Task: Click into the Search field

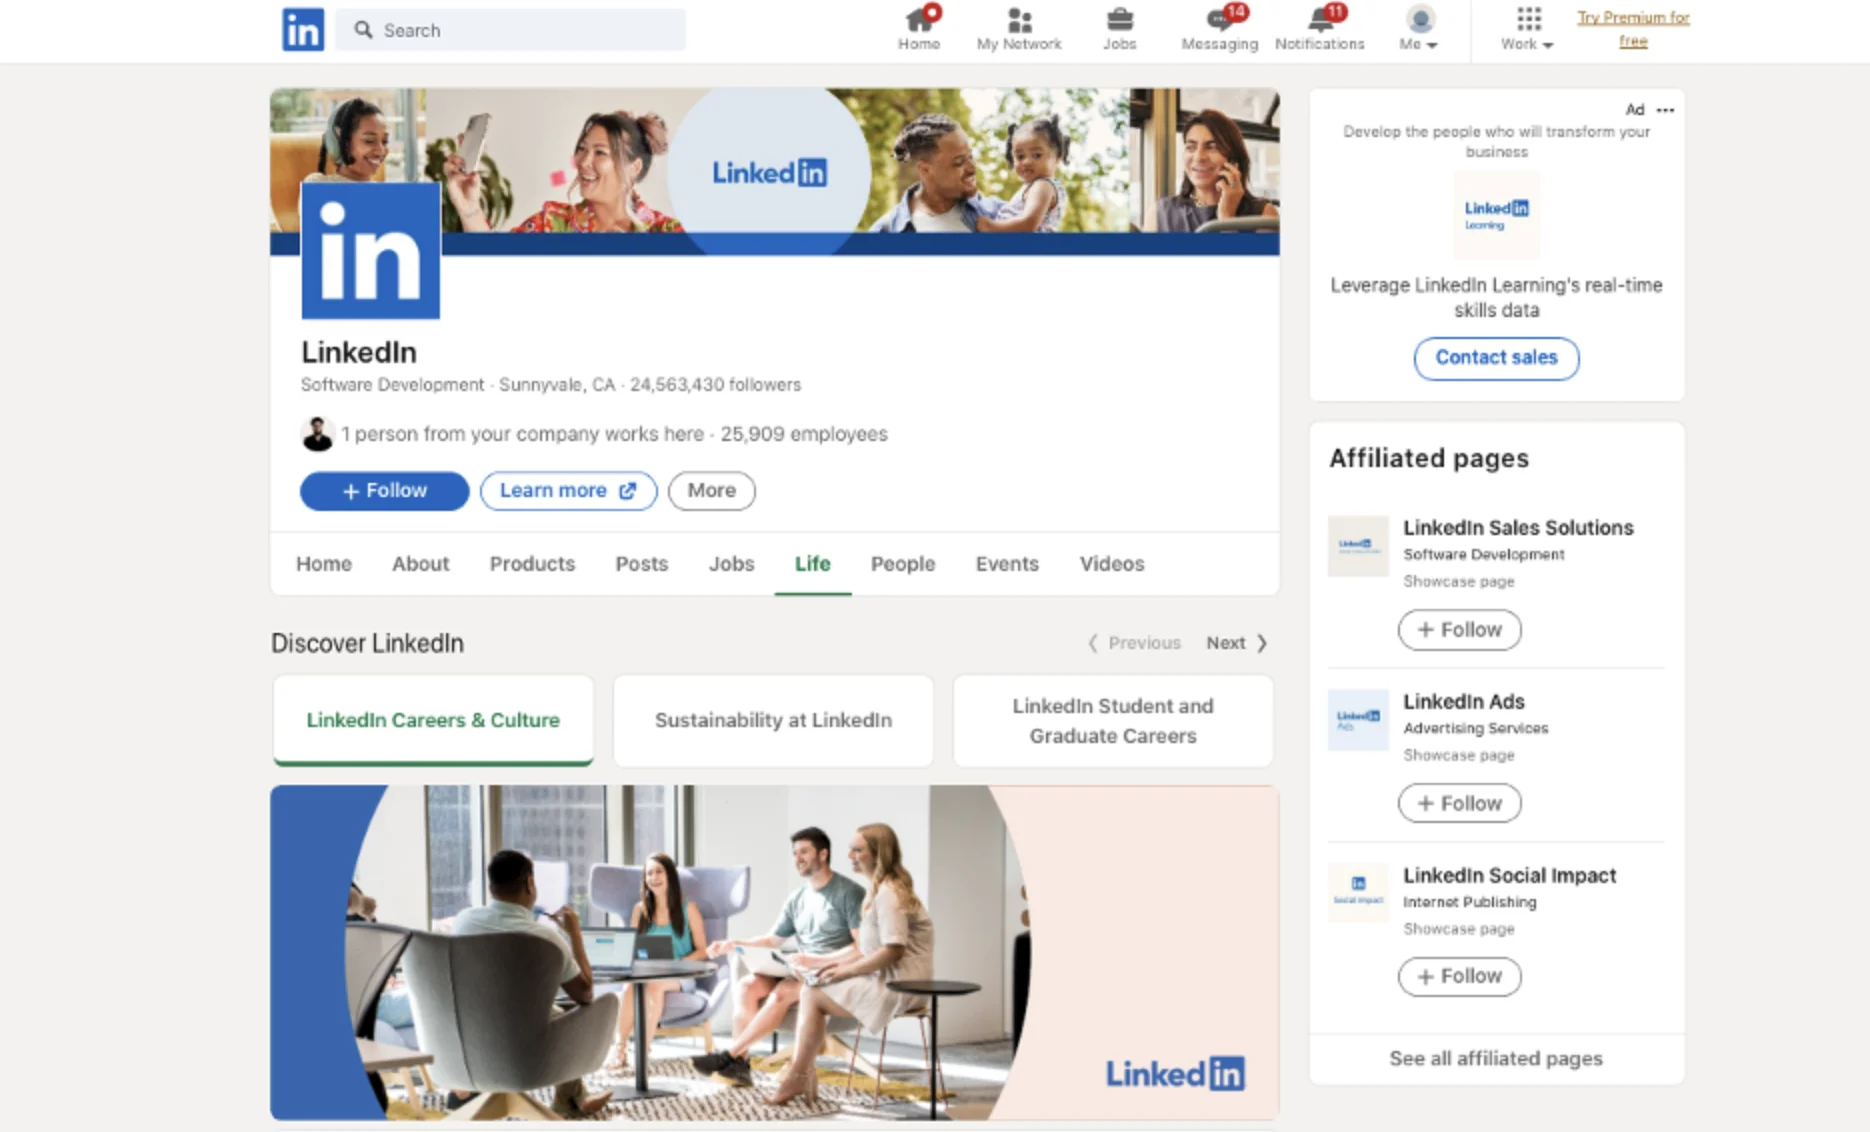Action: click(x=511, y=30)
